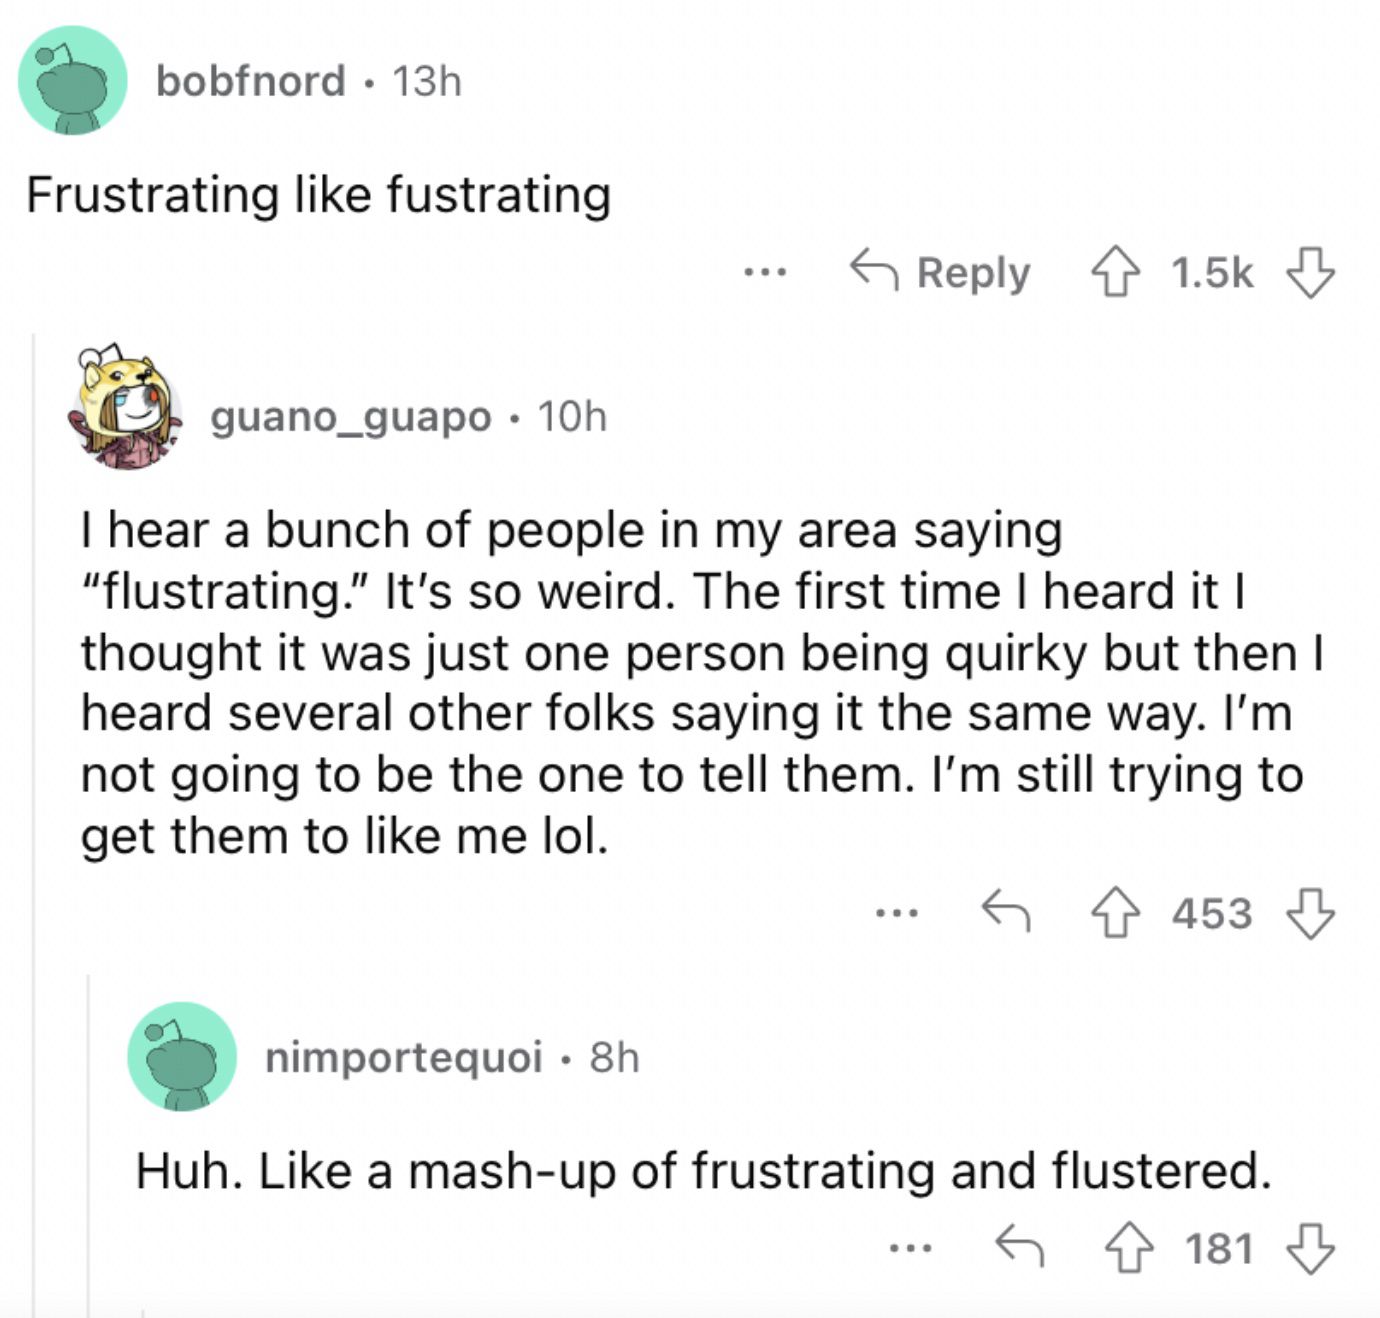Open the guano_guapo username profile
The height and width of the screenshot is (1318, 1380).
[350, 417]
